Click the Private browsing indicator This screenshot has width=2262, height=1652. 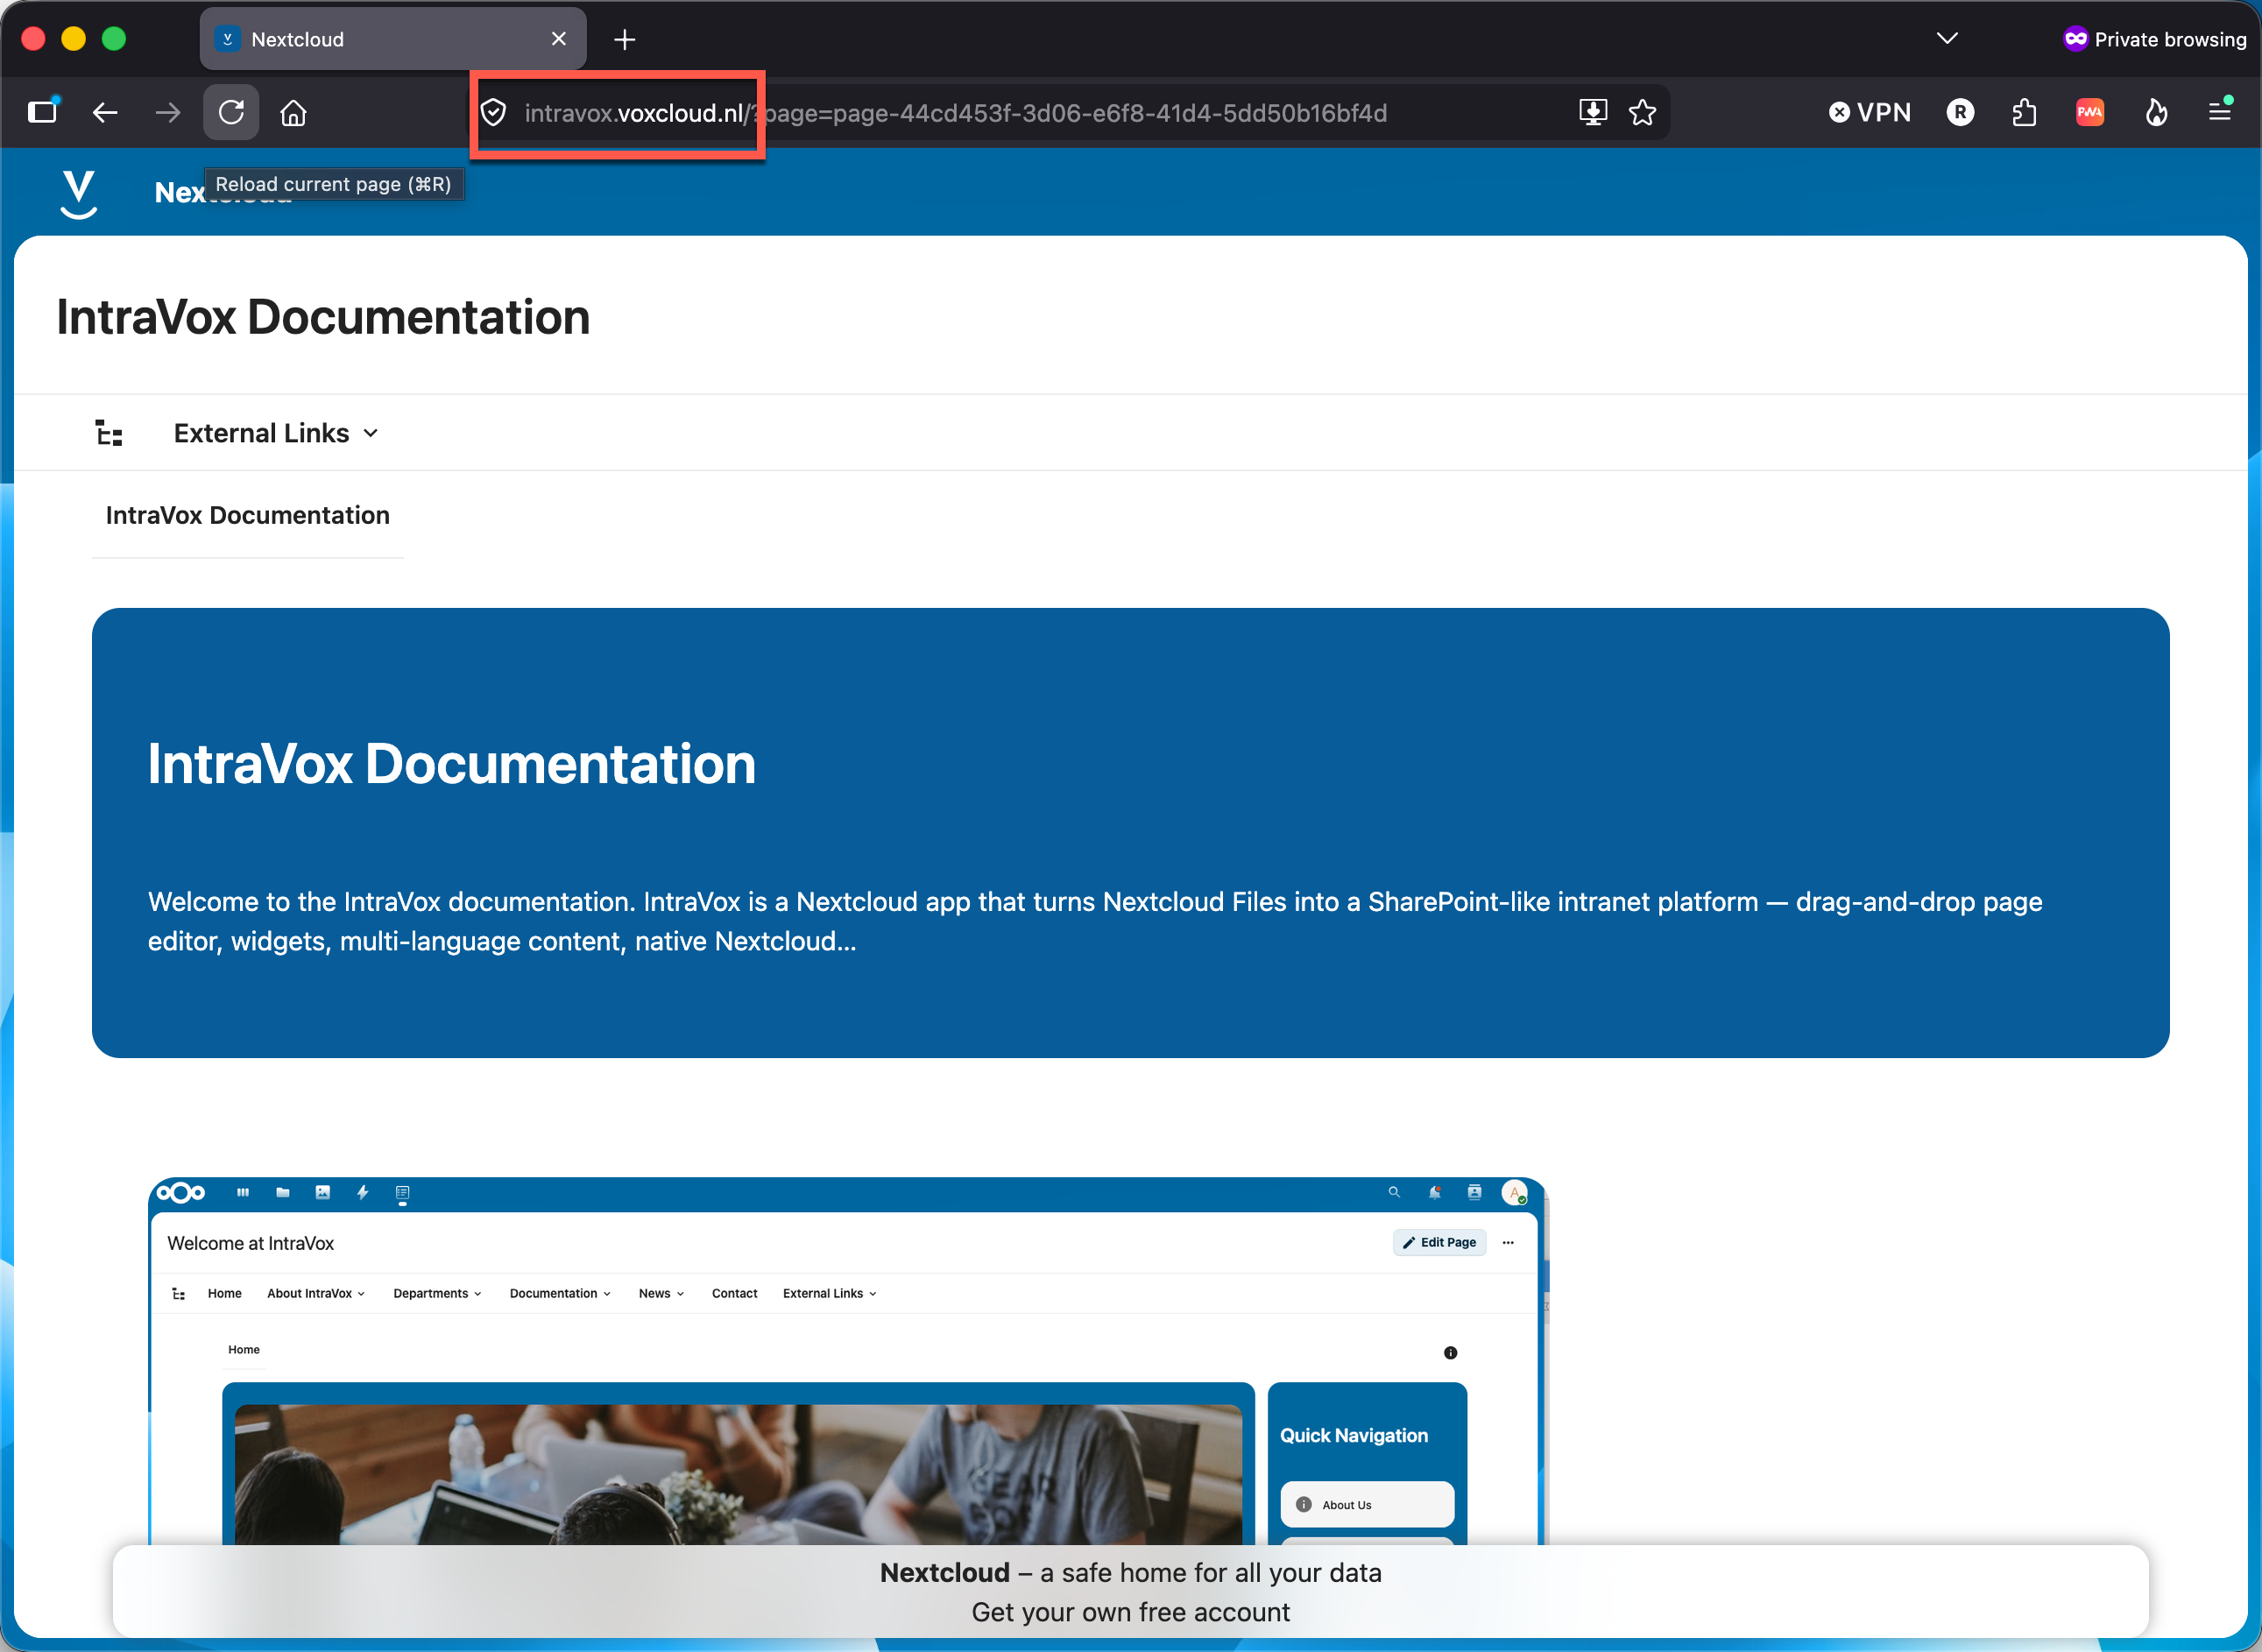tap(2155, 39)
